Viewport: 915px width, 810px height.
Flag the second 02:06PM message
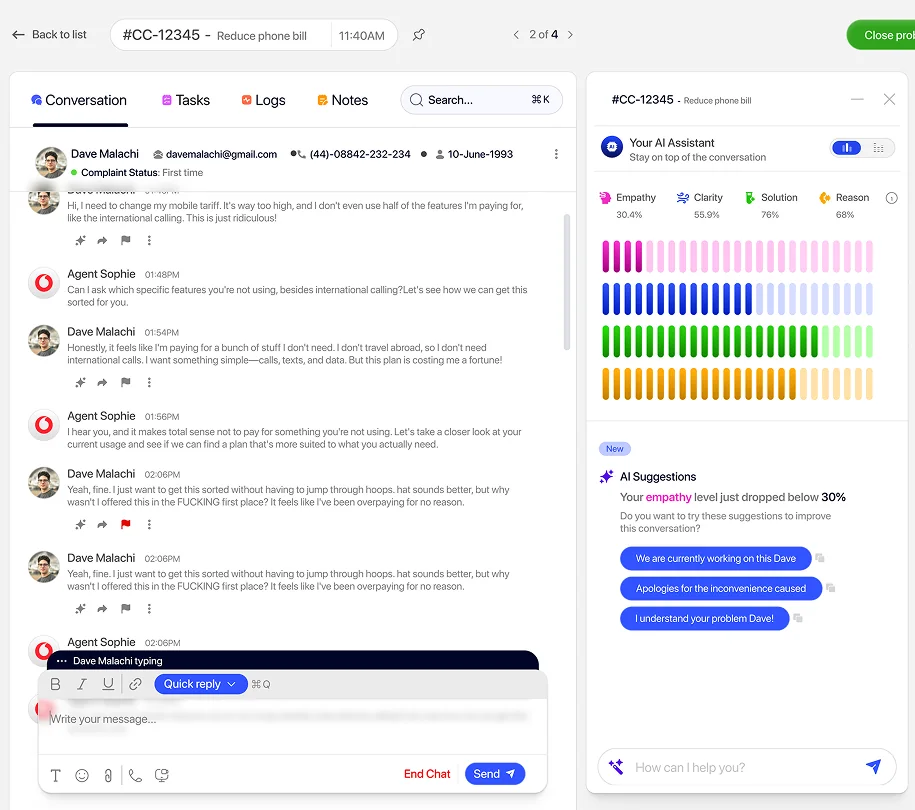tap(125, 609)
